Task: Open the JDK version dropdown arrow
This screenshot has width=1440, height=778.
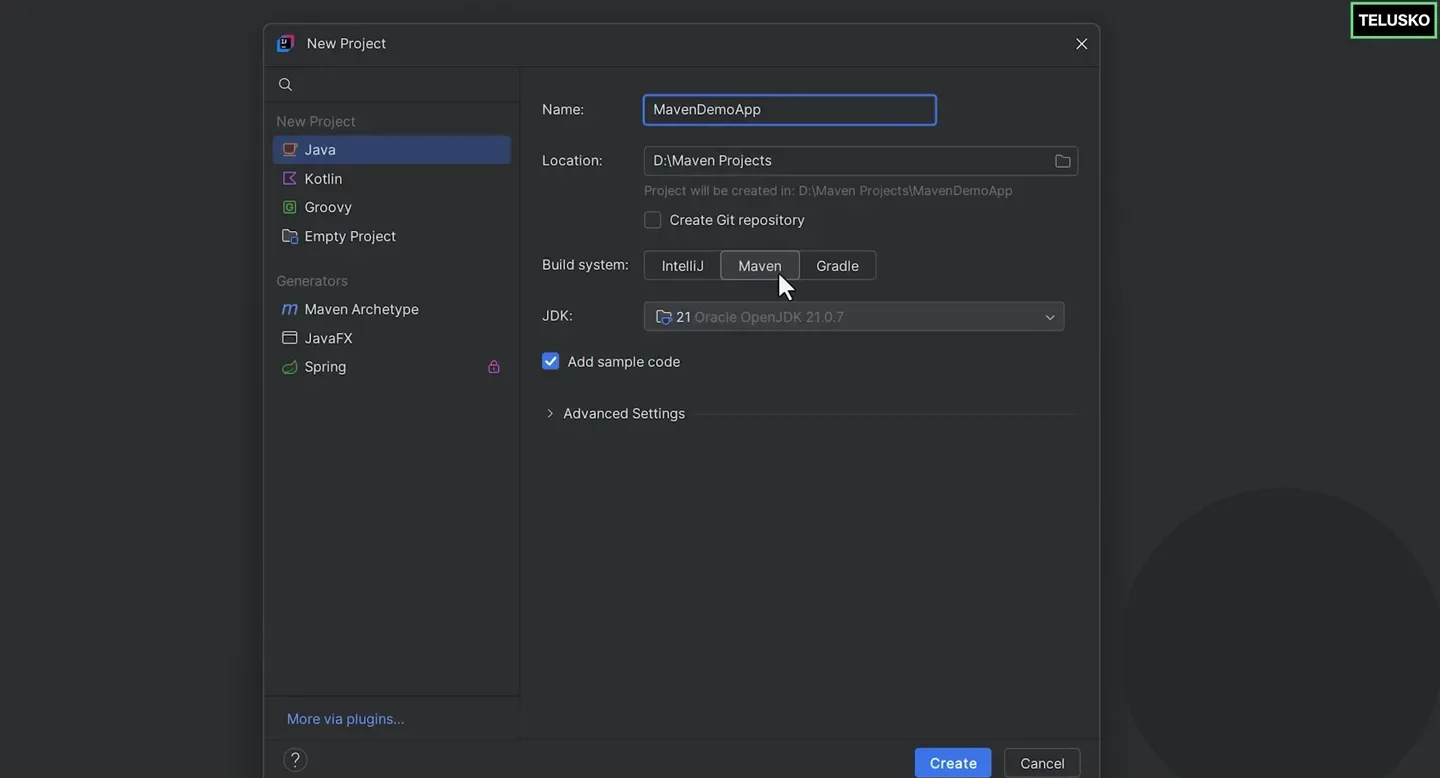Action: (1050, 317)
